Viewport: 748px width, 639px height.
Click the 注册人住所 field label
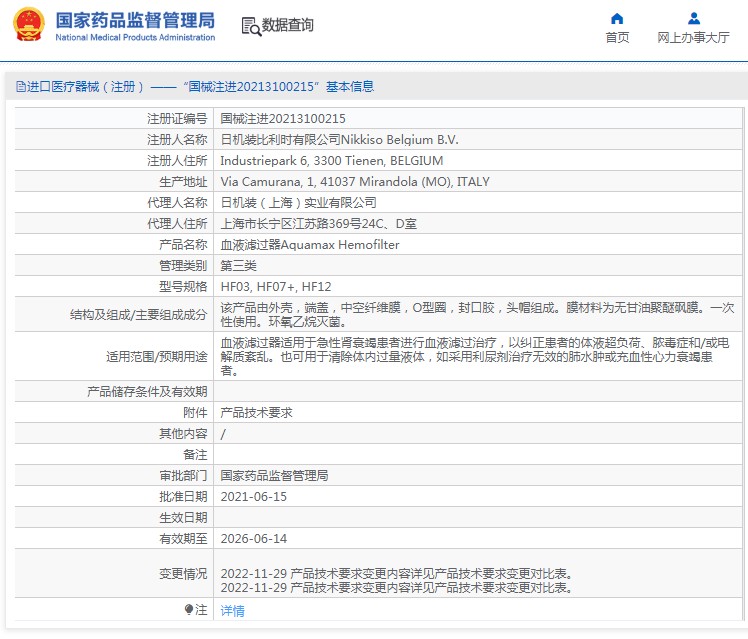(177, 161)
